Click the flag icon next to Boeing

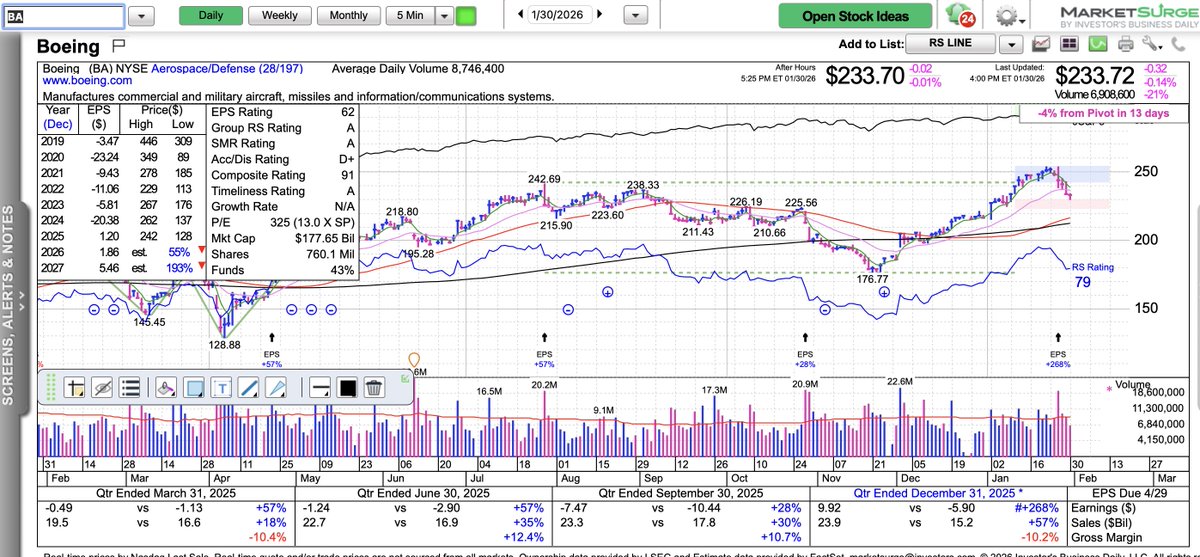point(119,46)
